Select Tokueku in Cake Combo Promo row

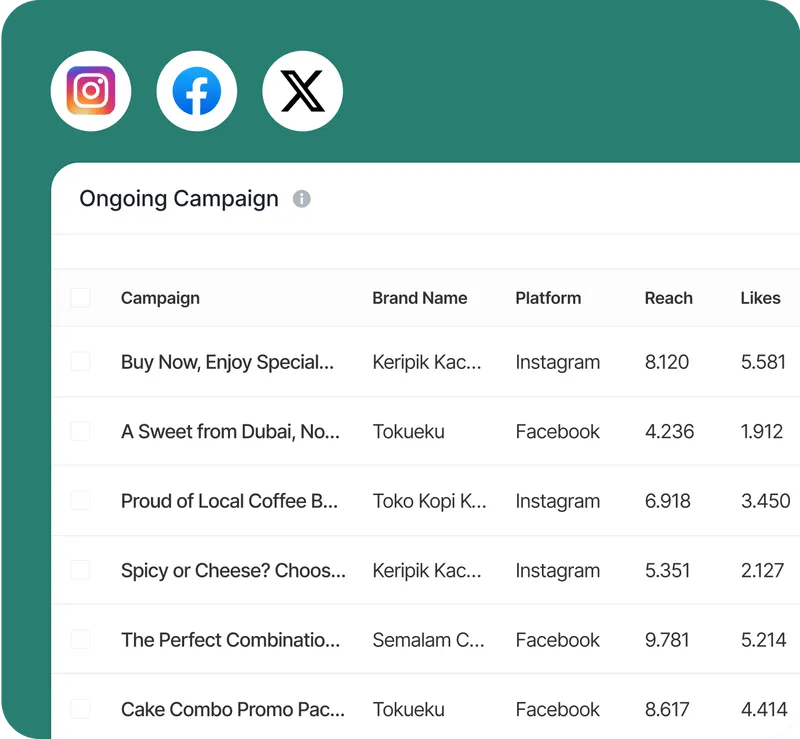[x=409, y=709]
